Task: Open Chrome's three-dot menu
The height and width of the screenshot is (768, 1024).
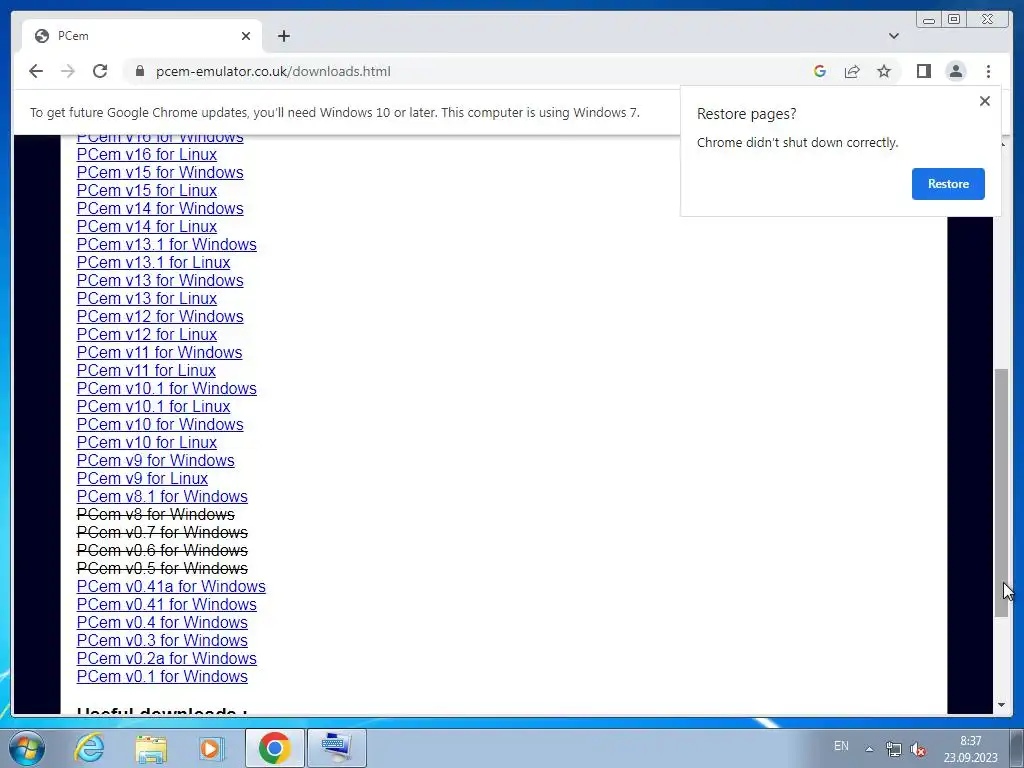Action: coord(989,71)
